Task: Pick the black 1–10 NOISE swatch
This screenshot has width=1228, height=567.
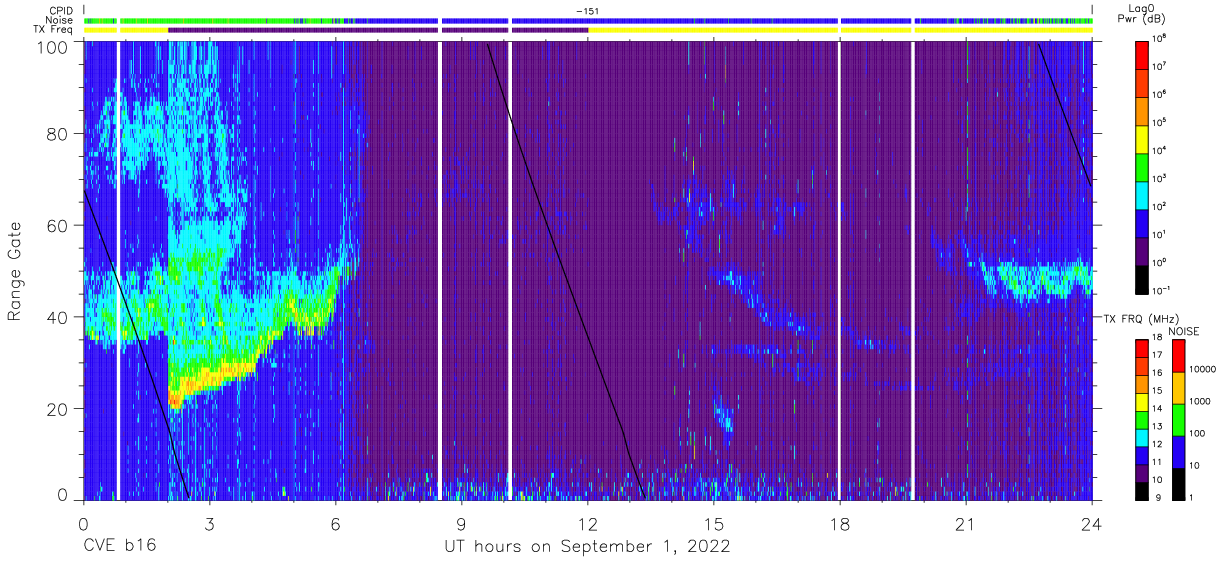Action: click(1177, 483)
